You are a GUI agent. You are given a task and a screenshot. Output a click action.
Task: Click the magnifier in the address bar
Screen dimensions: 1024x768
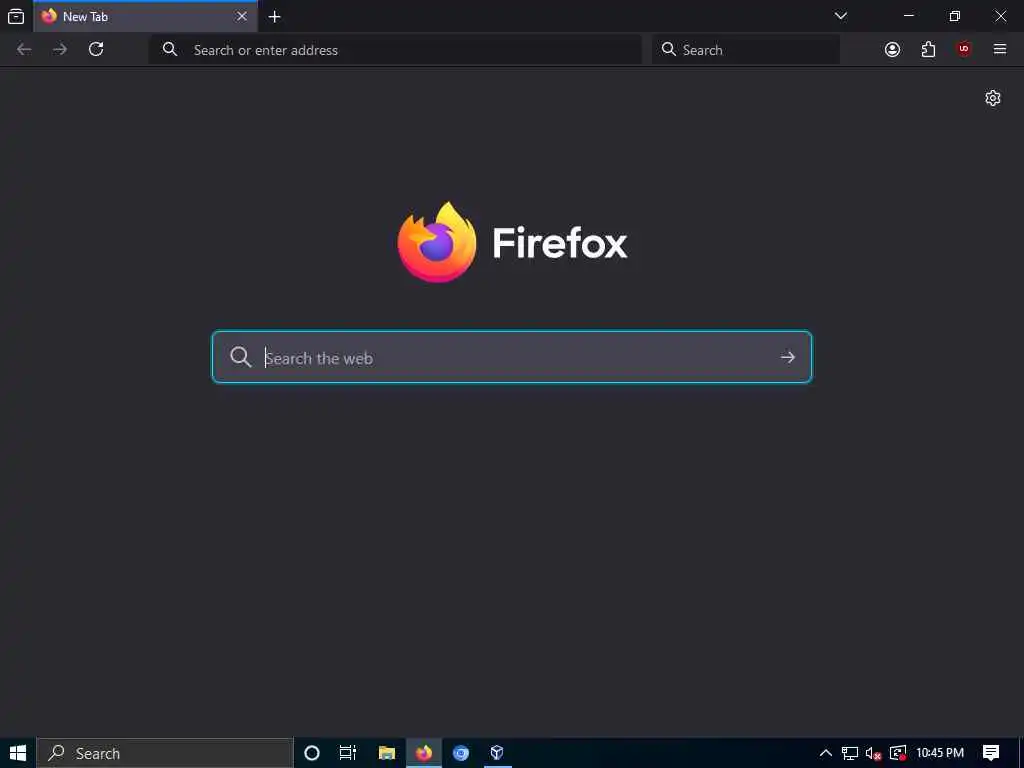coord(170,50)
